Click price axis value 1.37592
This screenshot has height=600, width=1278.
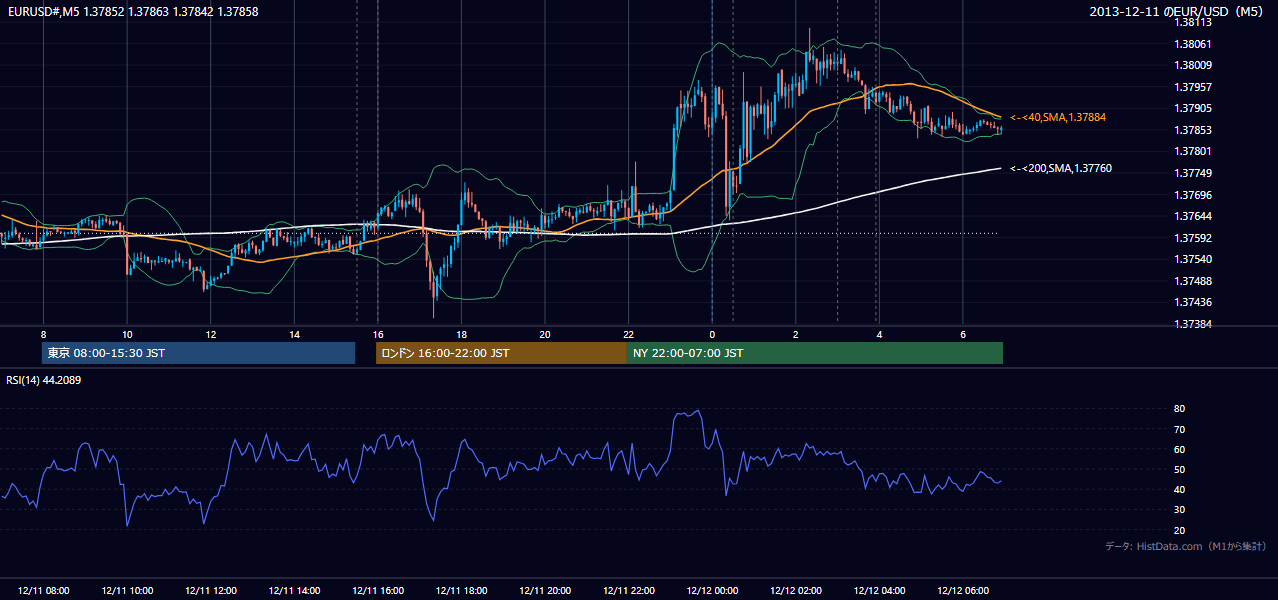1193,238
